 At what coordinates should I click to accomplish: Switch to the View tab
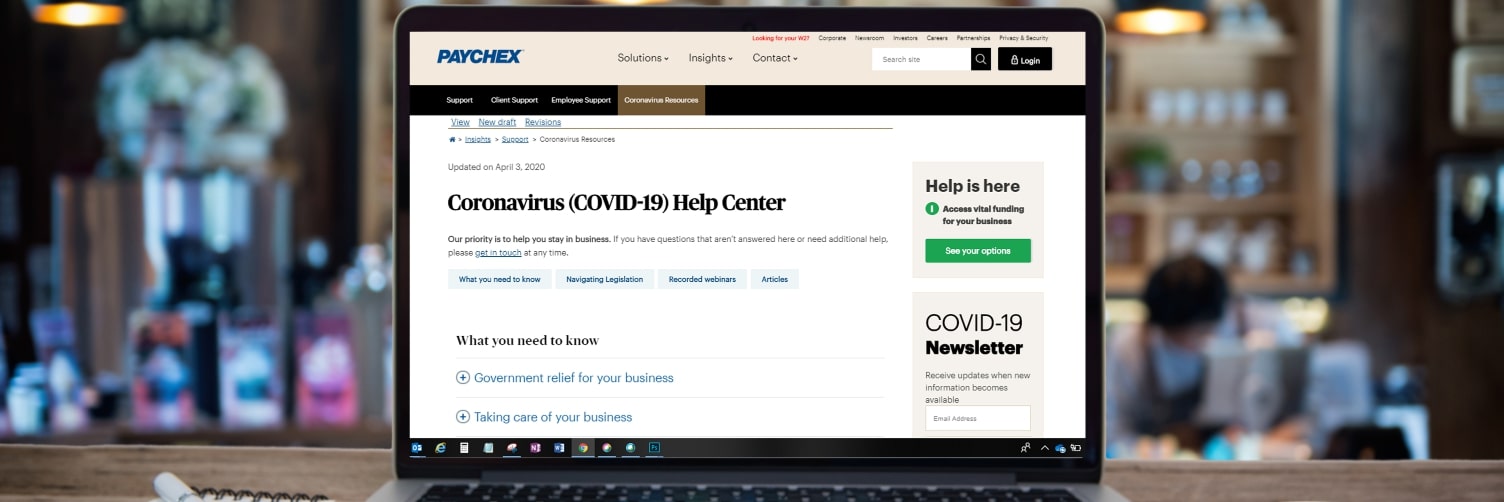(x=460, y=122)
